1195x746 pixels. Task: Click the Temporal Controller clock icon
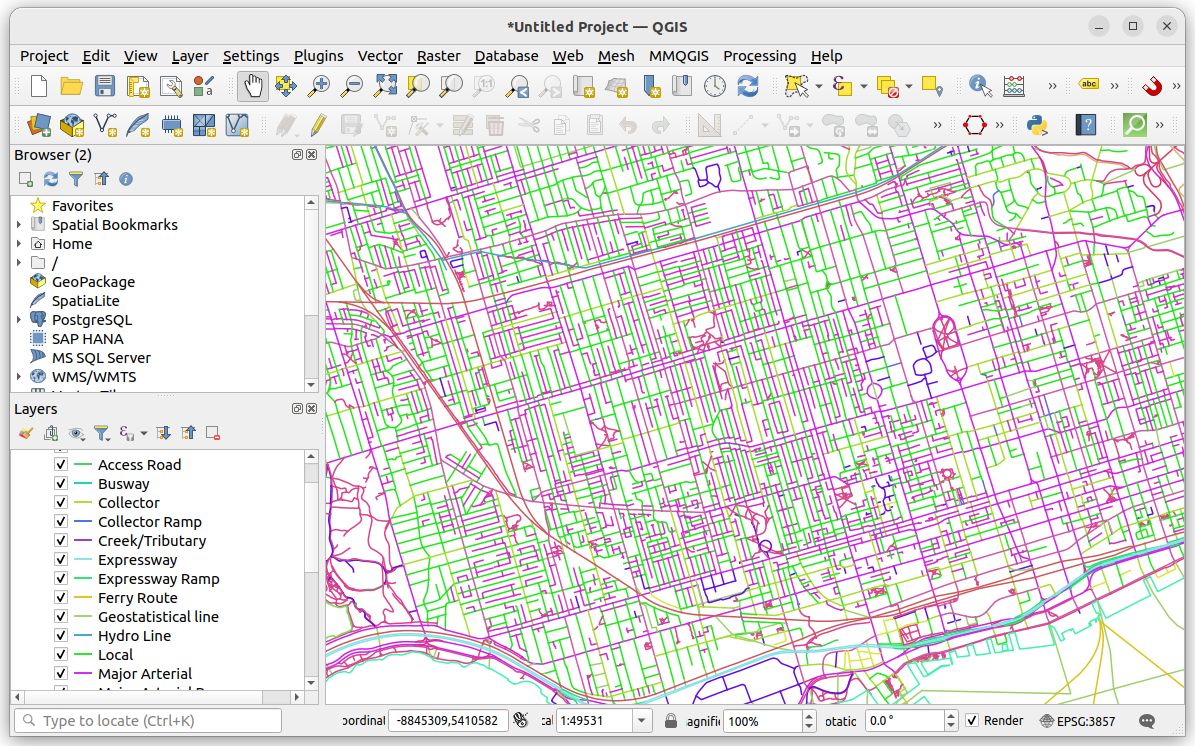click(714, 86)
